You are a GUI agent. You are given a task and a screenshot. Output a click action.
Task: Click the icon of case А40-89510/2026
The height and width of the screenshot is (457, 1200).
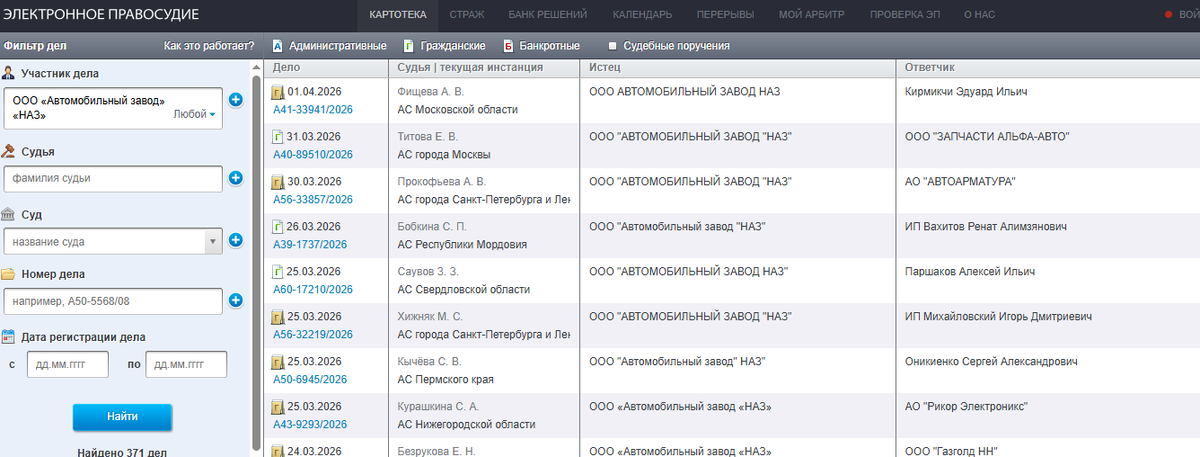pyautogui.click(x=279, y=137)
